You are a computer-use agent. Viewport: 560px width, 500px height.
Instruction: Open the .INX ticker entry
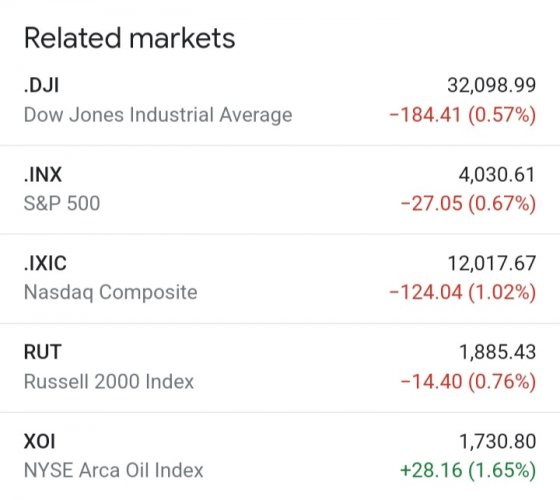click(x=43, y=174)
